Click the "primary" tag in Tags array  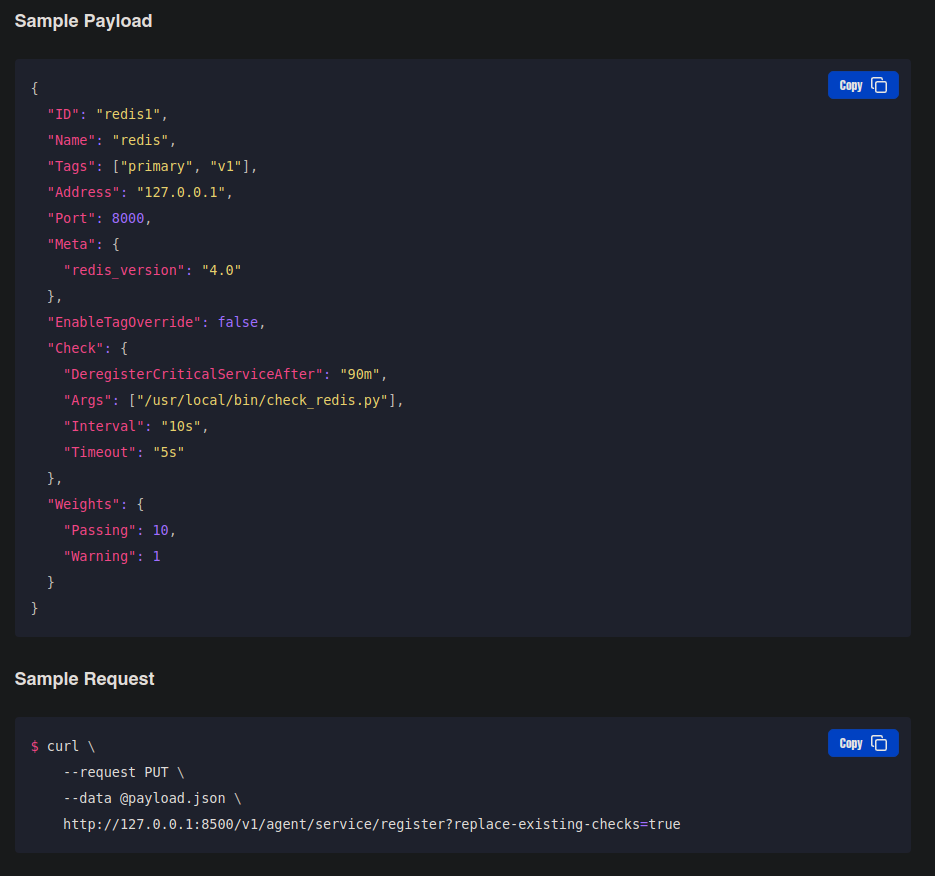(x=156, y=166)
